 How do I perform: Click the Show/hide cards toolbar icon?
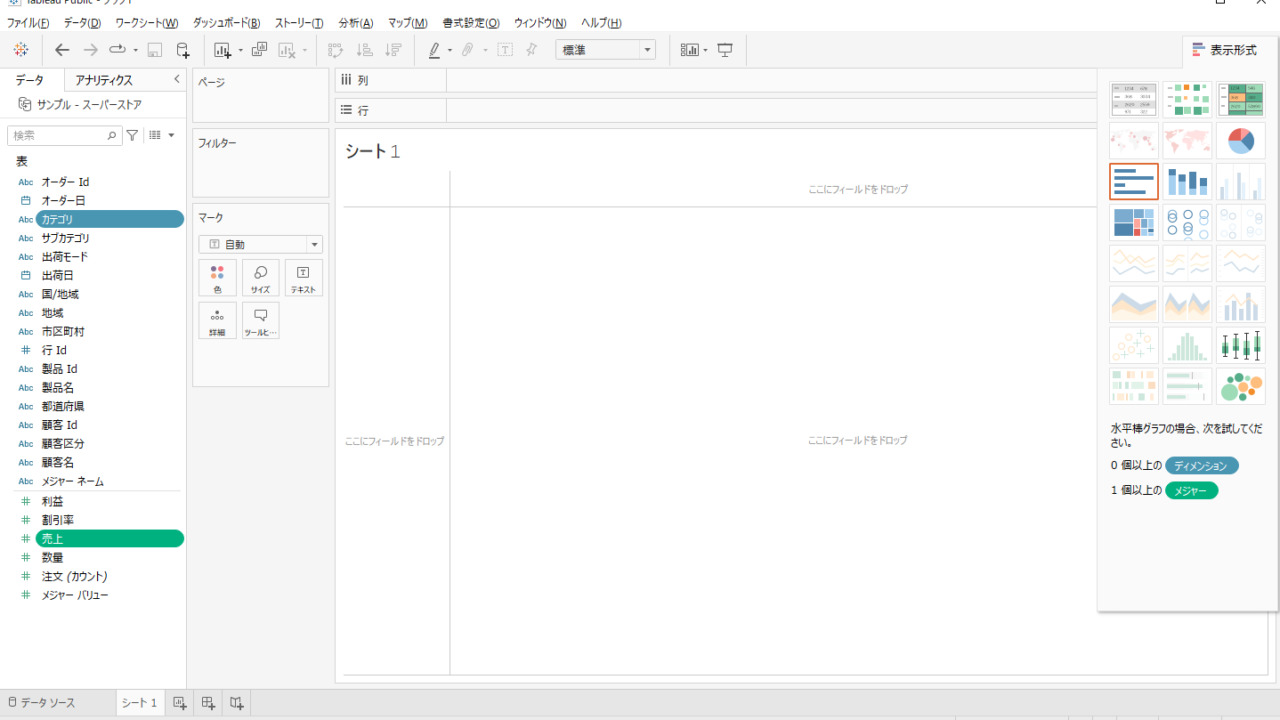(689, 50)
